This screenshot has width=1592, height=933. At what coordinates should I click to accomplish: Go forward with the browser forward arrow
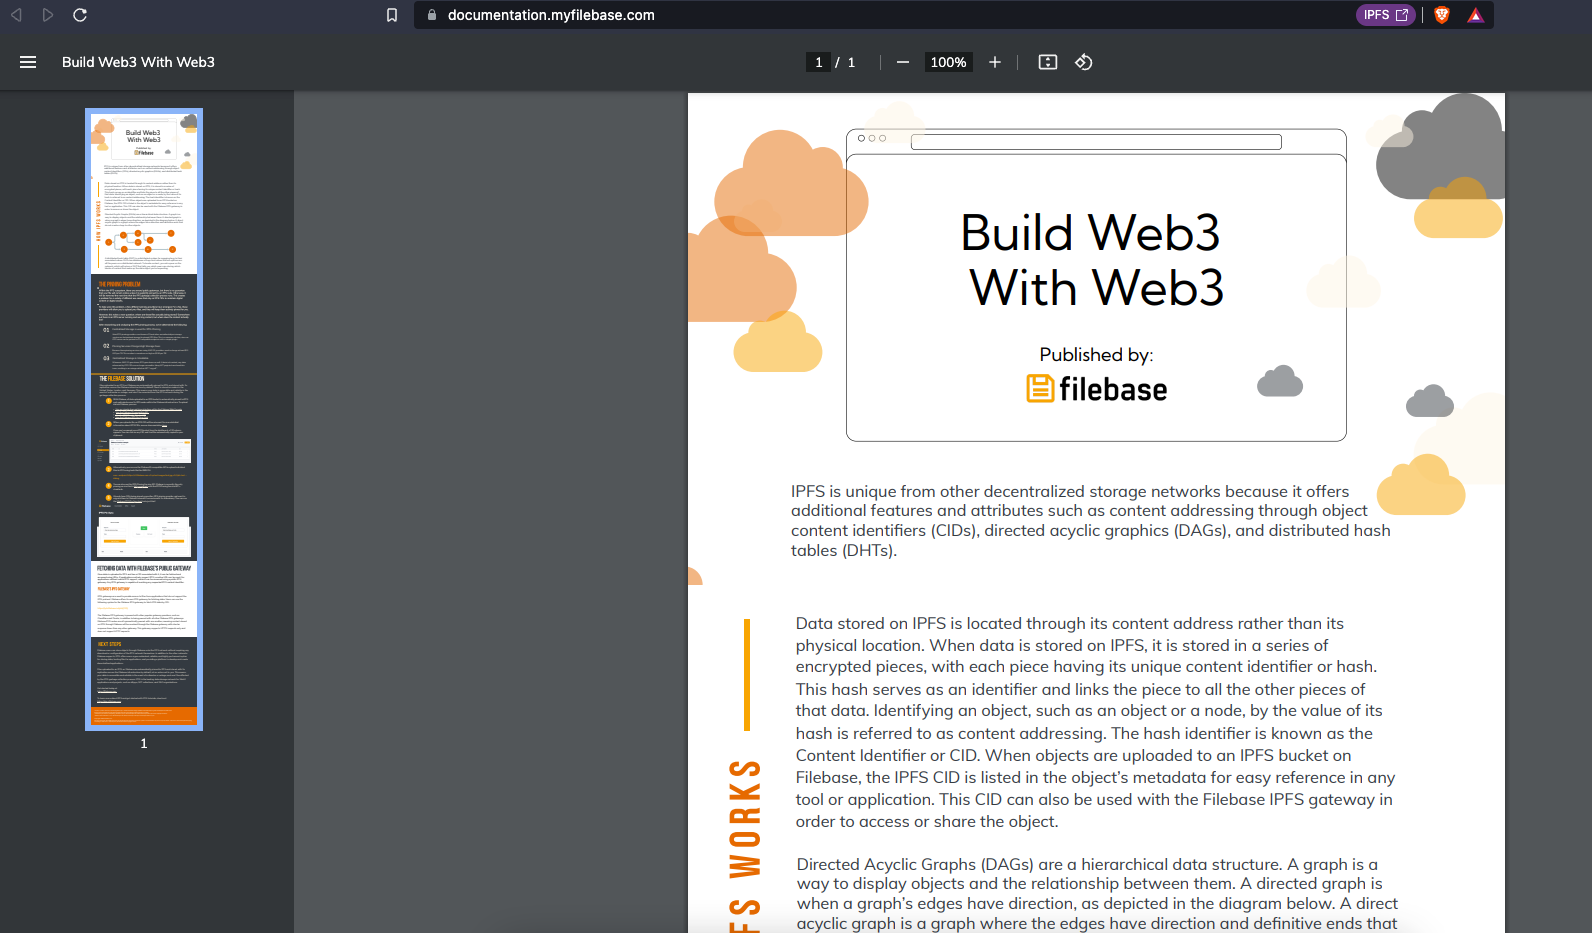[x=47, y=15]
